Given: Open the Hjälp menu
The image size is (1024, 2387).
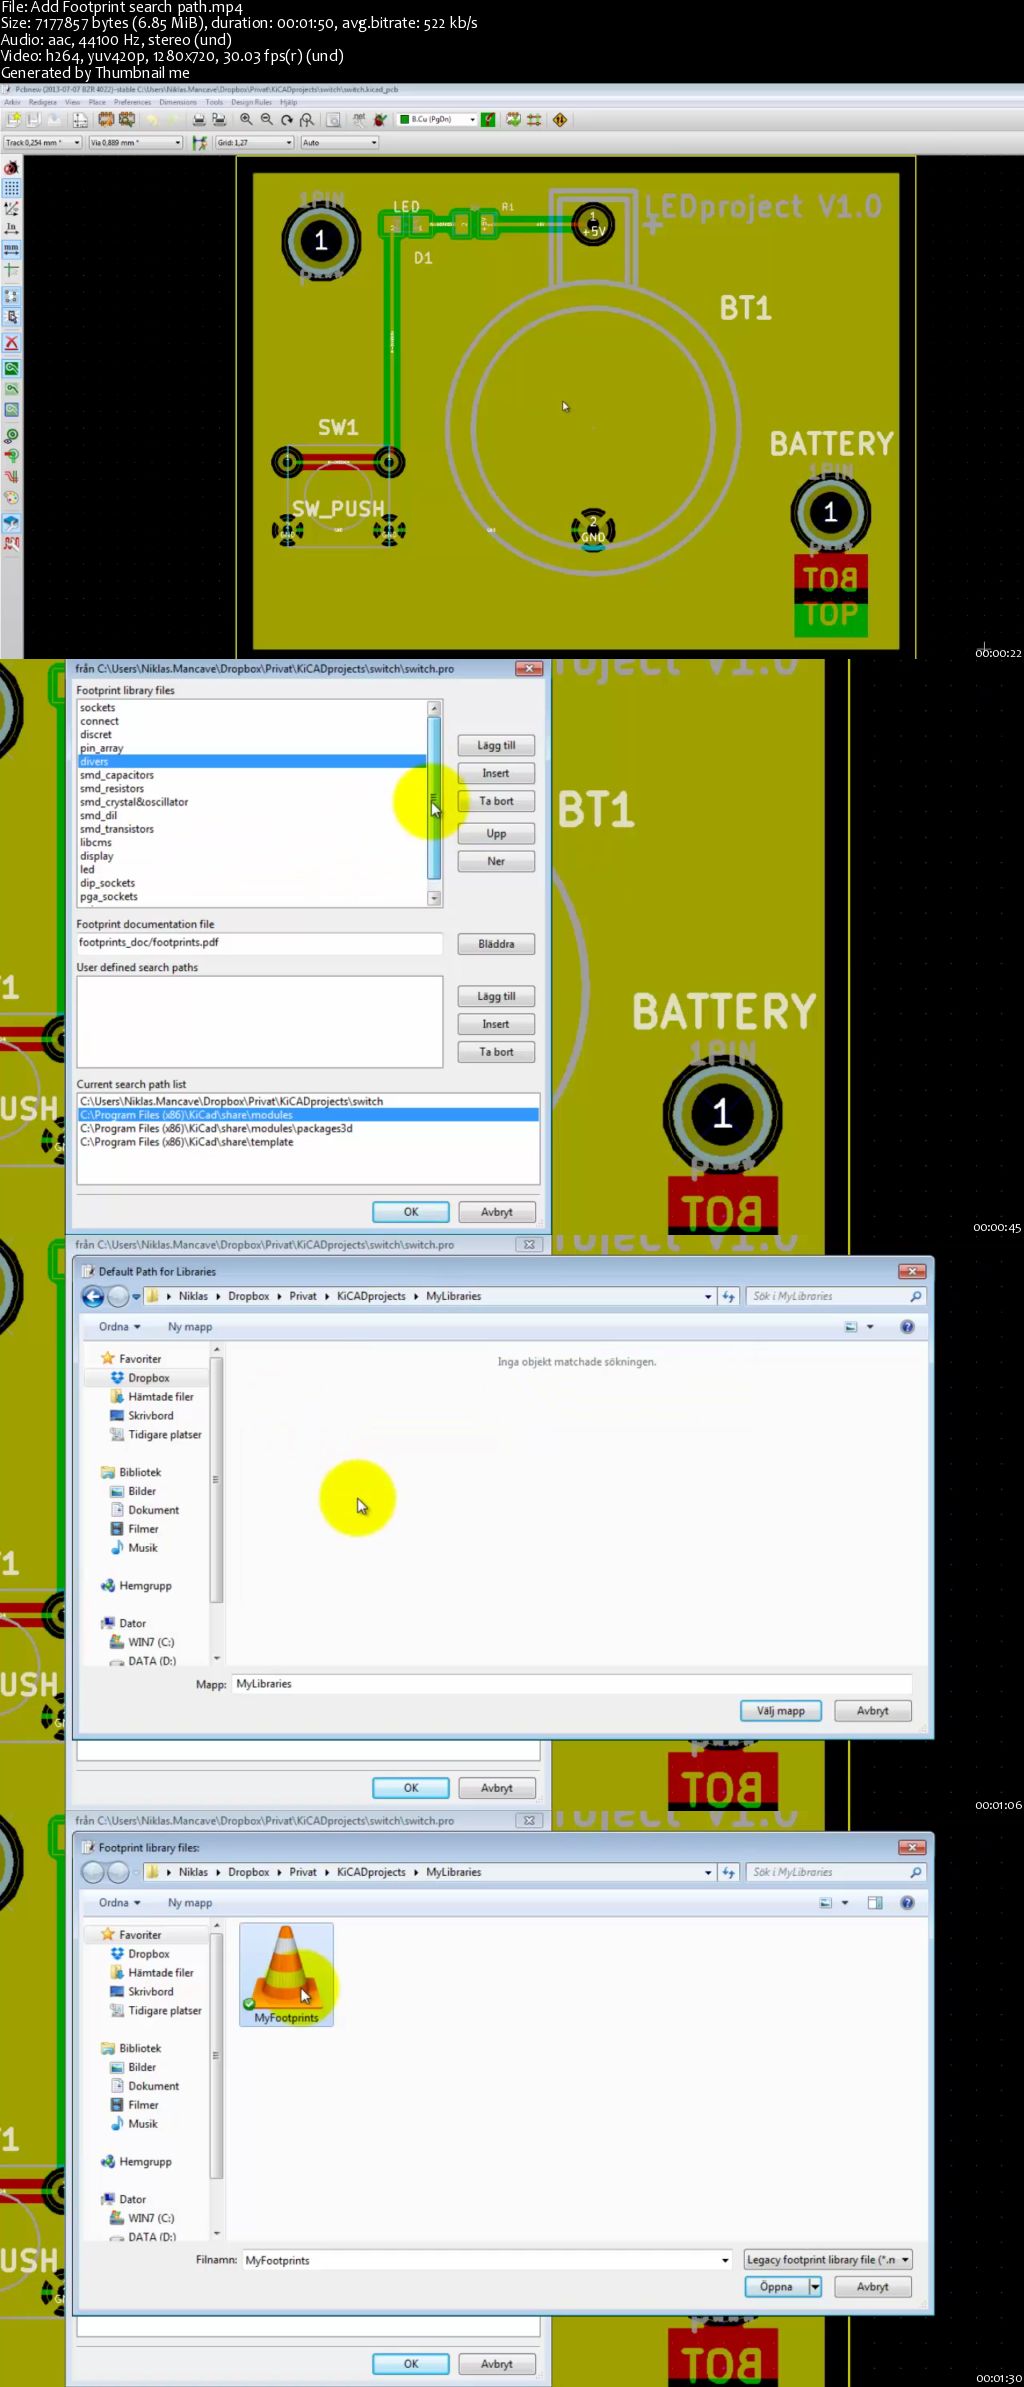Looking at the screenshot, I should click(x=288, y=102).
